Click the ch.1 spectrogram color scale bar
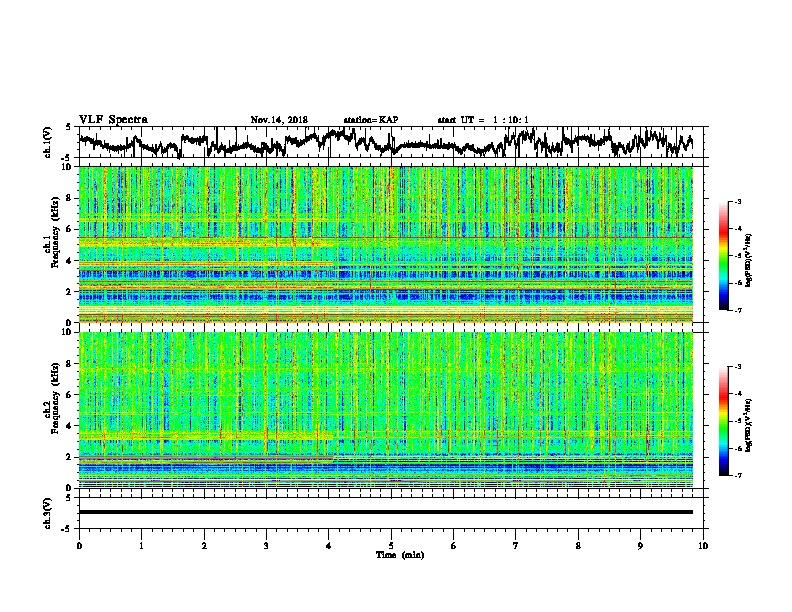This screenshot has width=792, height=612. pyautogui.click(x=723, y=256)
